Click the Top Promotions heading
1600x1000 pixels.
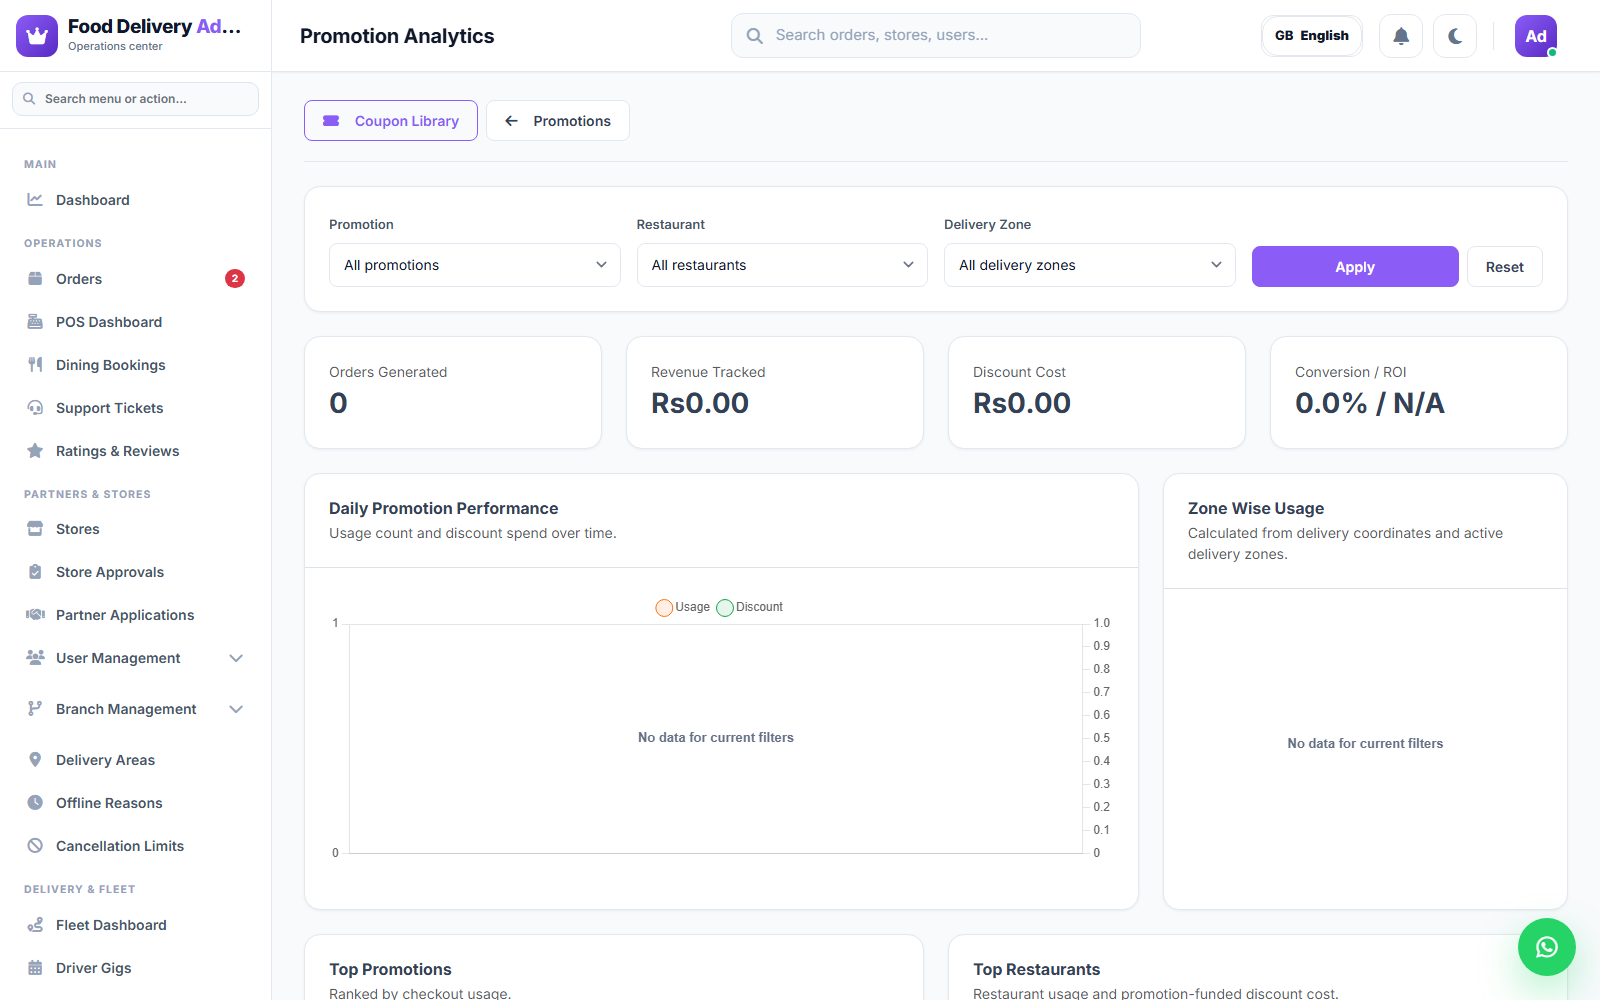[x=390, y=969]
